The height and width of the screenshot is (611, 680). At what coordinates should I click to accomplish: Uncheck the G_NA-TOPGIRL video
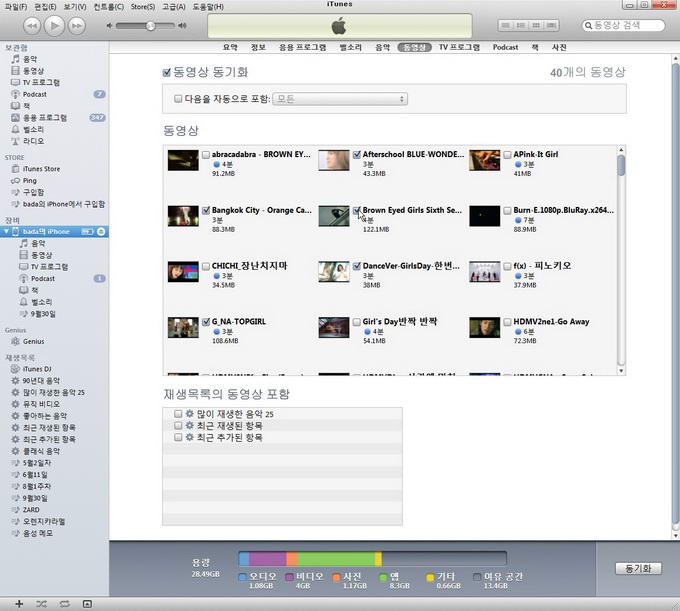(x=206, y=322)
